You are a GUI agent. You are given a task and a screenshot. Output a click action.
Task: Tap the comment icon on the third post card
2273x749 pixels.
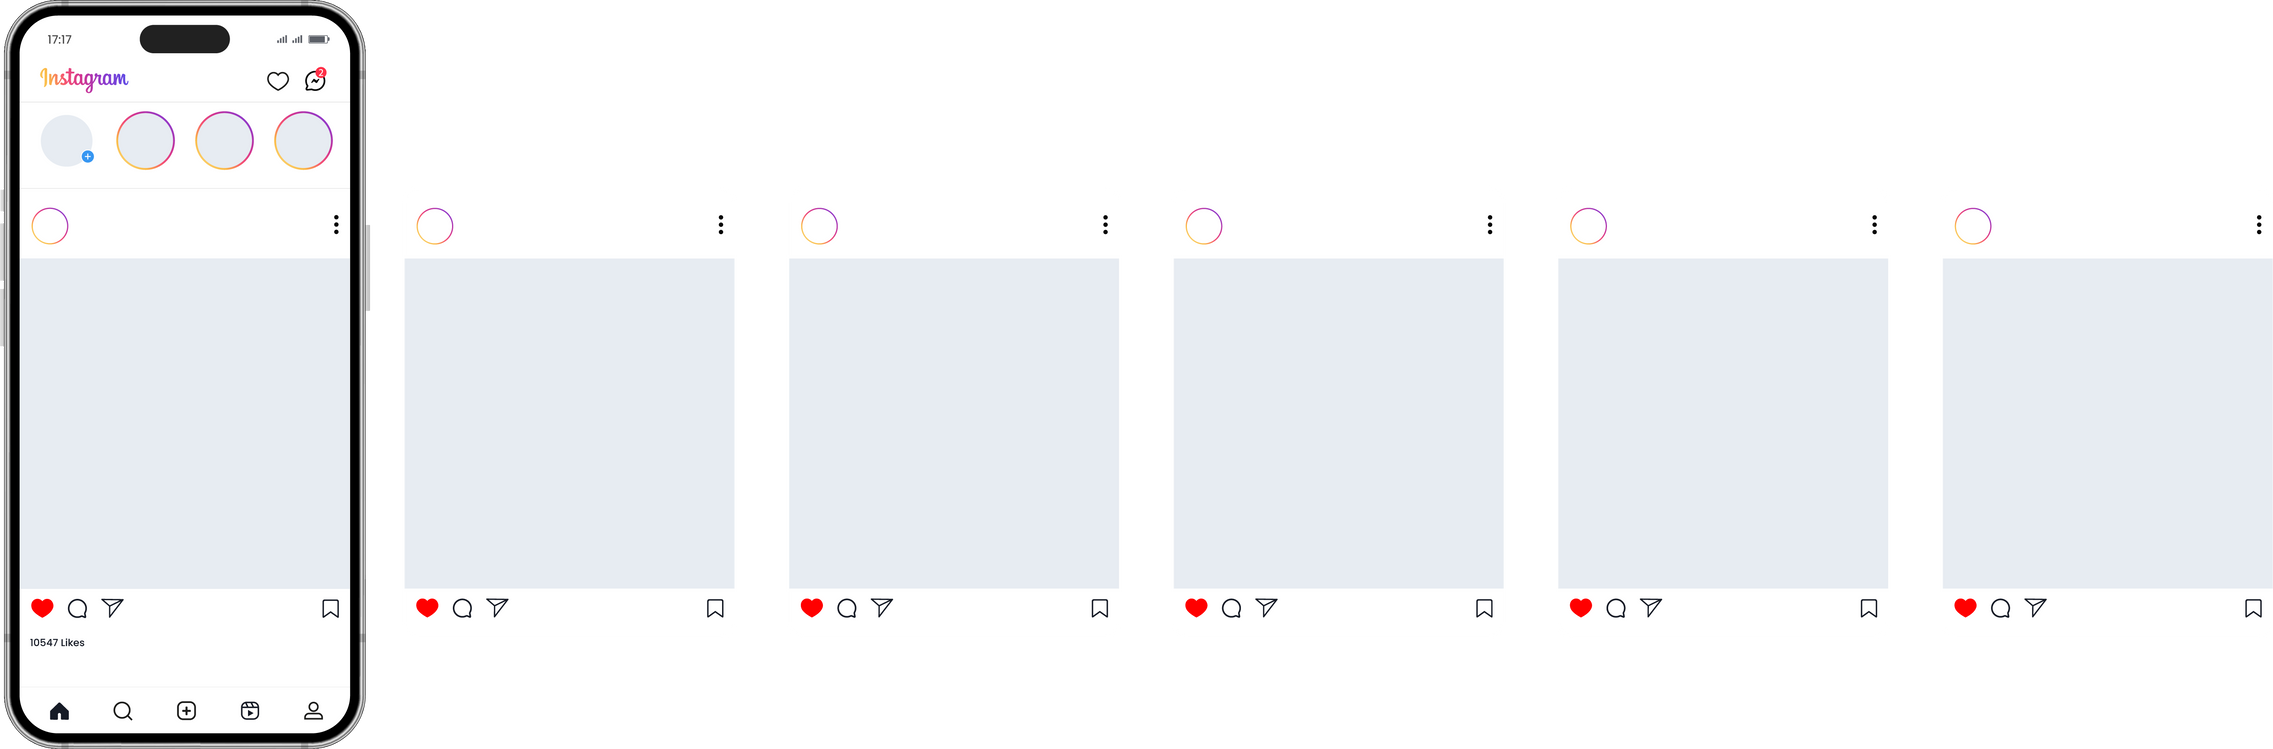(x=847, y=608)
